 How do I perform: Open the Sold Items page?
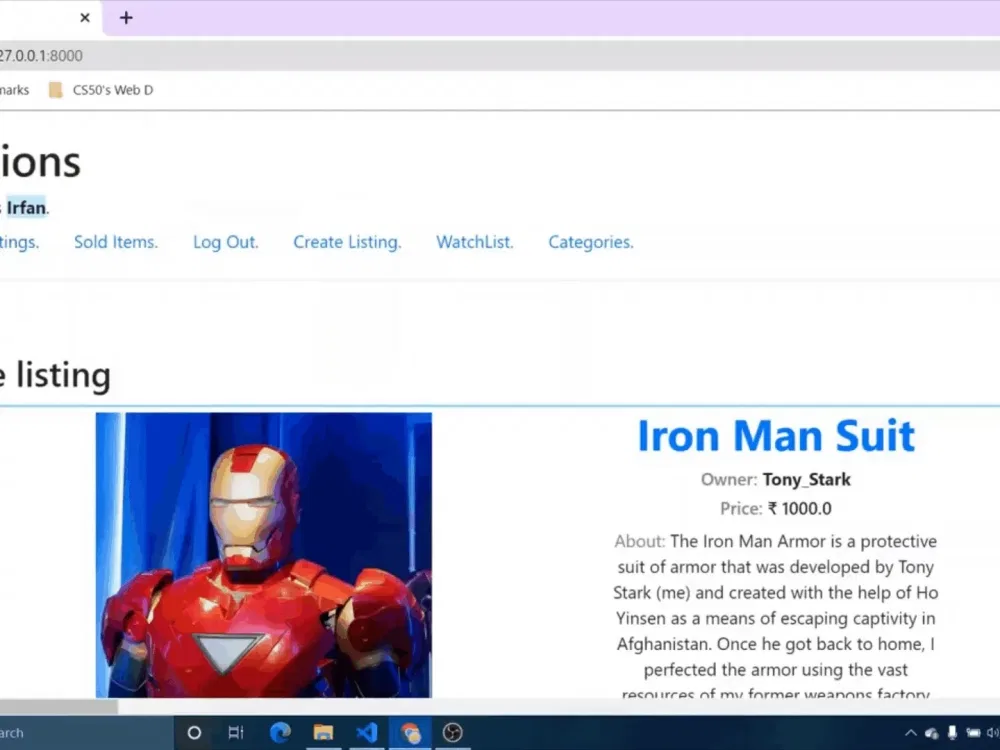(116, 242)
